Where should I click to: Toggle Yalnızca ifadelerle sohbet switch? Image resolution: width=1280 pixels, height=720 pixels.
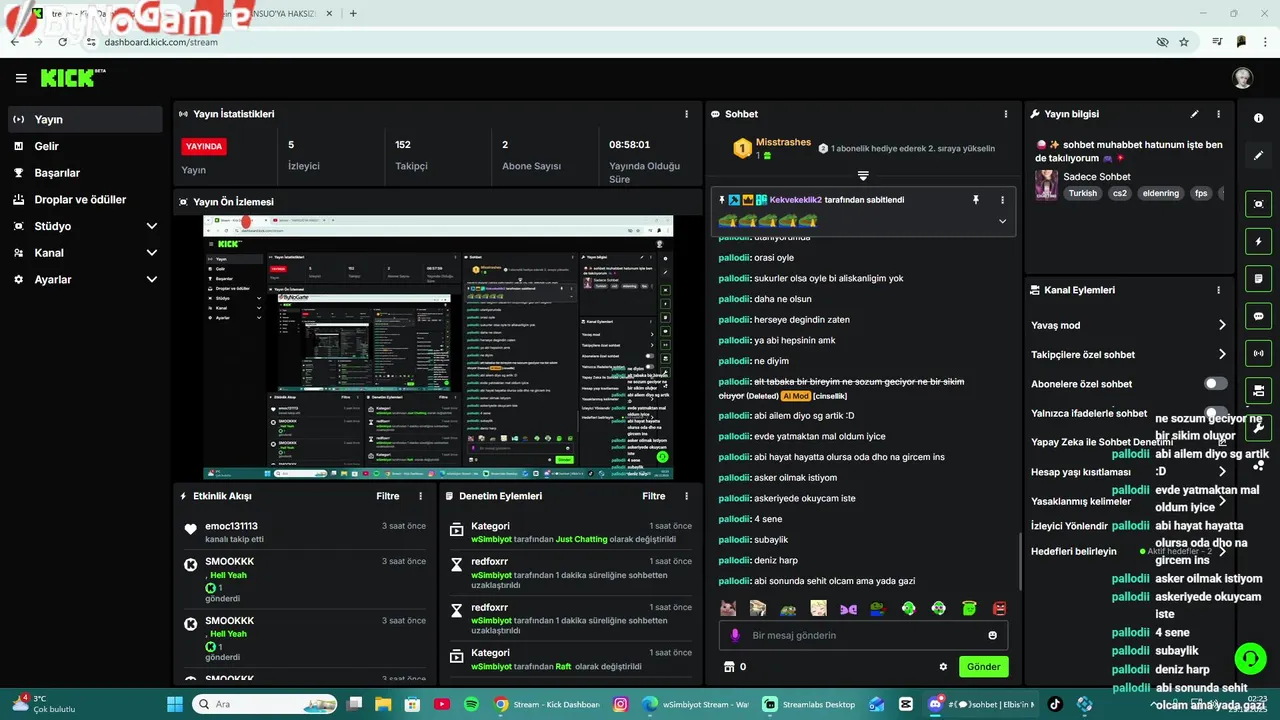pyautogui.click(x=1216, y=413)
